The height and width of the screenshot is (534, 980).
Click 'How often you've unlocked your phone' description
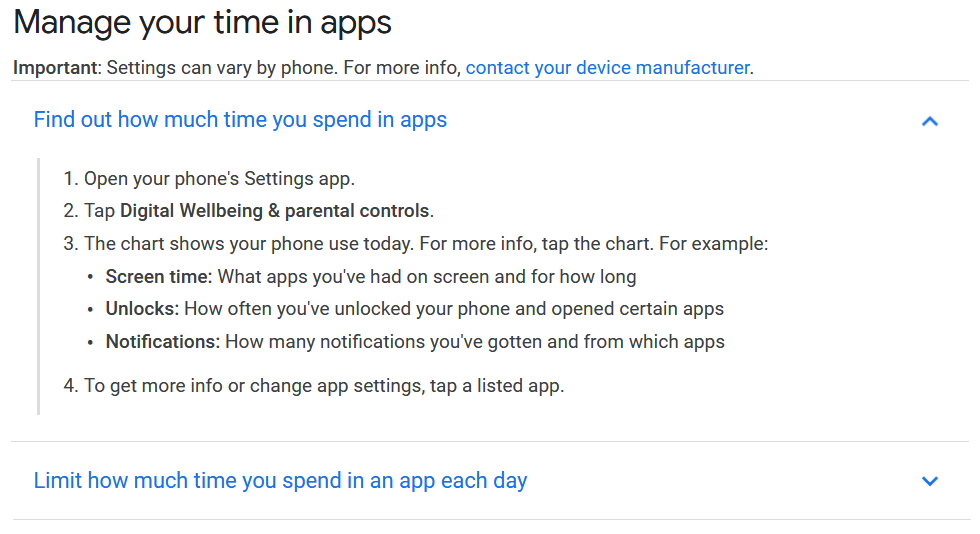(454, 309)
